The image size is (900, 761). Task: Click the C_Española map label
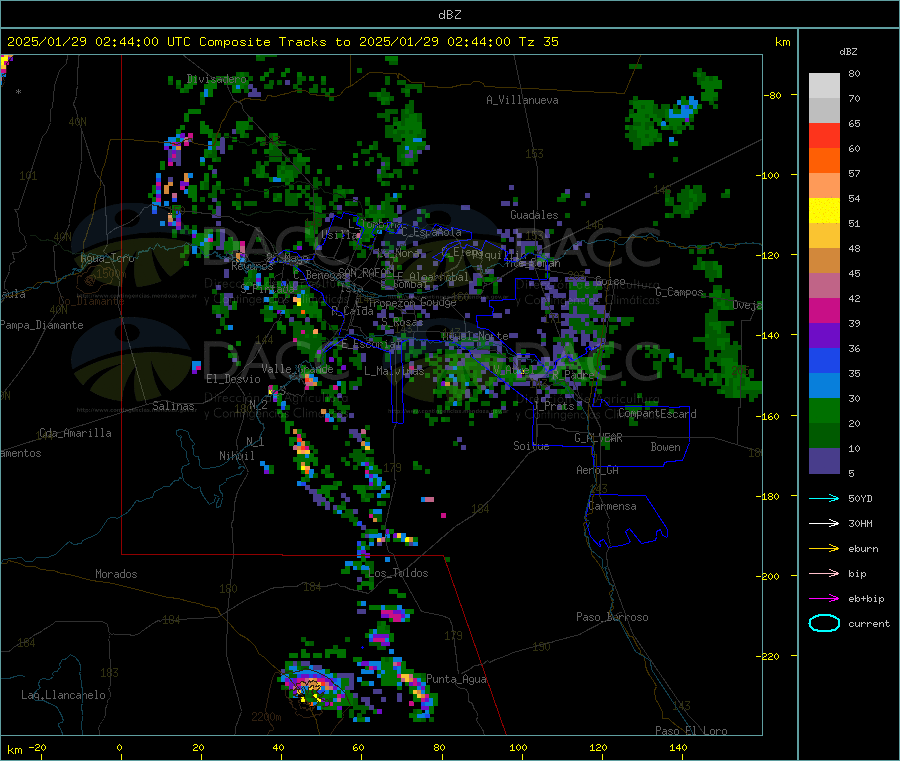[431, 232]
